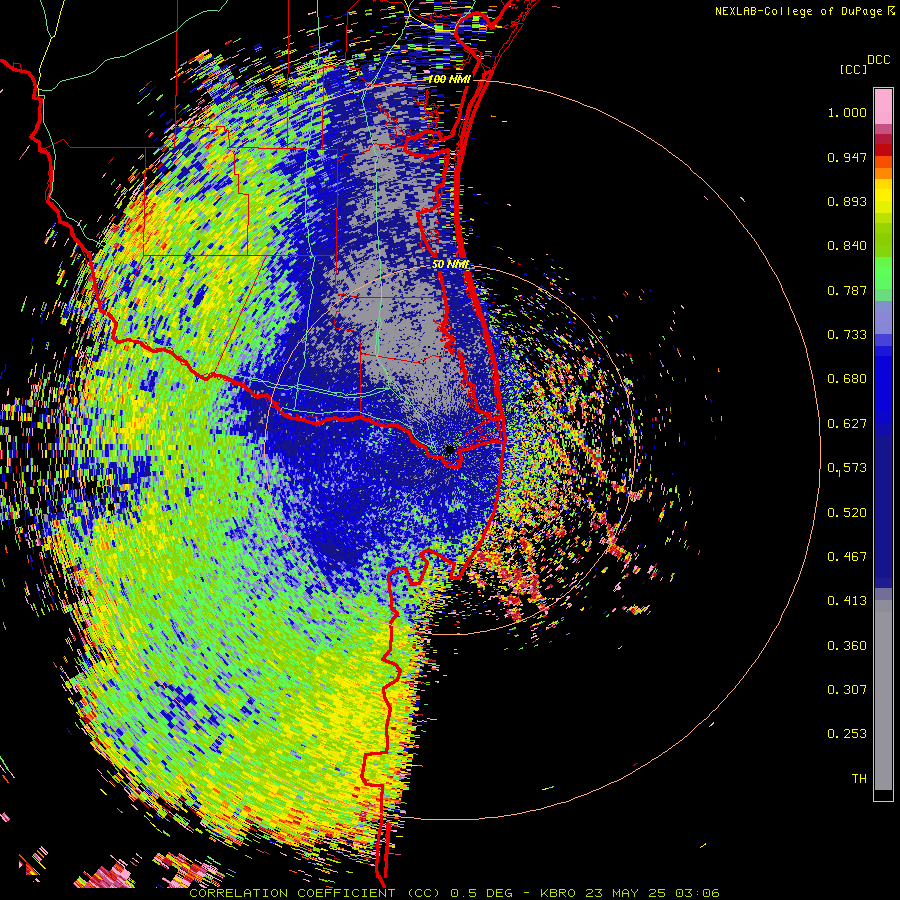
Task: Click the 0.733 scale label
Action: [x=847, y=335]
